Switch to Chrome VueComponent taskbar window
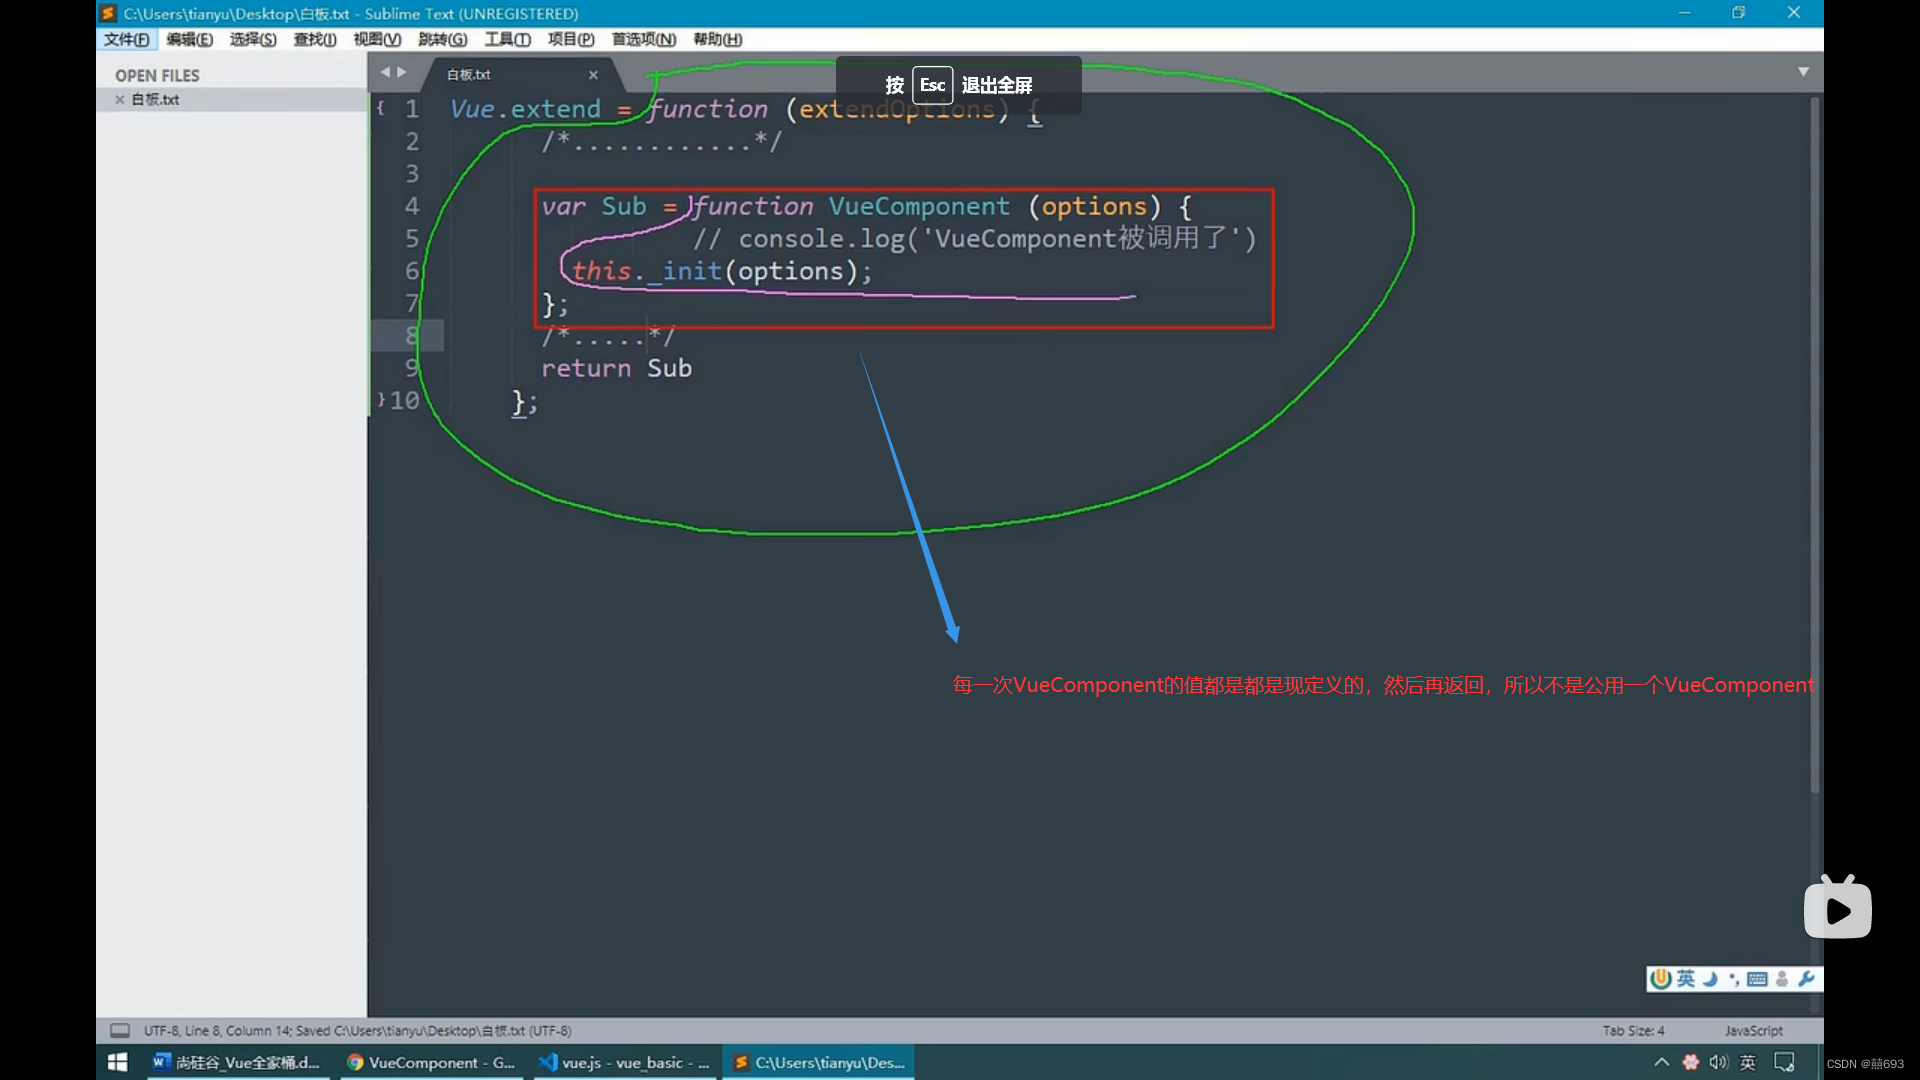Screen dimensions: 1920x1080 click(432, 1062)
